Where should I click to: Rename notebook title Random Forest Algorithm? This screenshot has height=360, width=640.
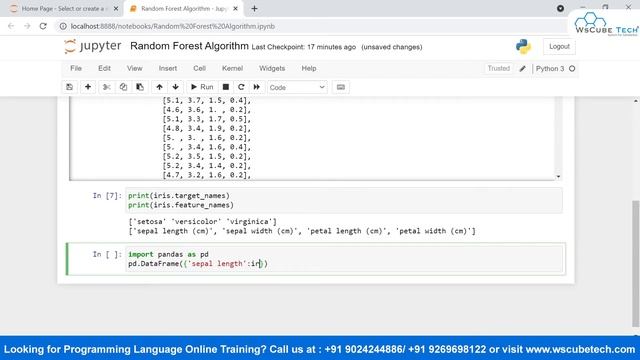189,46
